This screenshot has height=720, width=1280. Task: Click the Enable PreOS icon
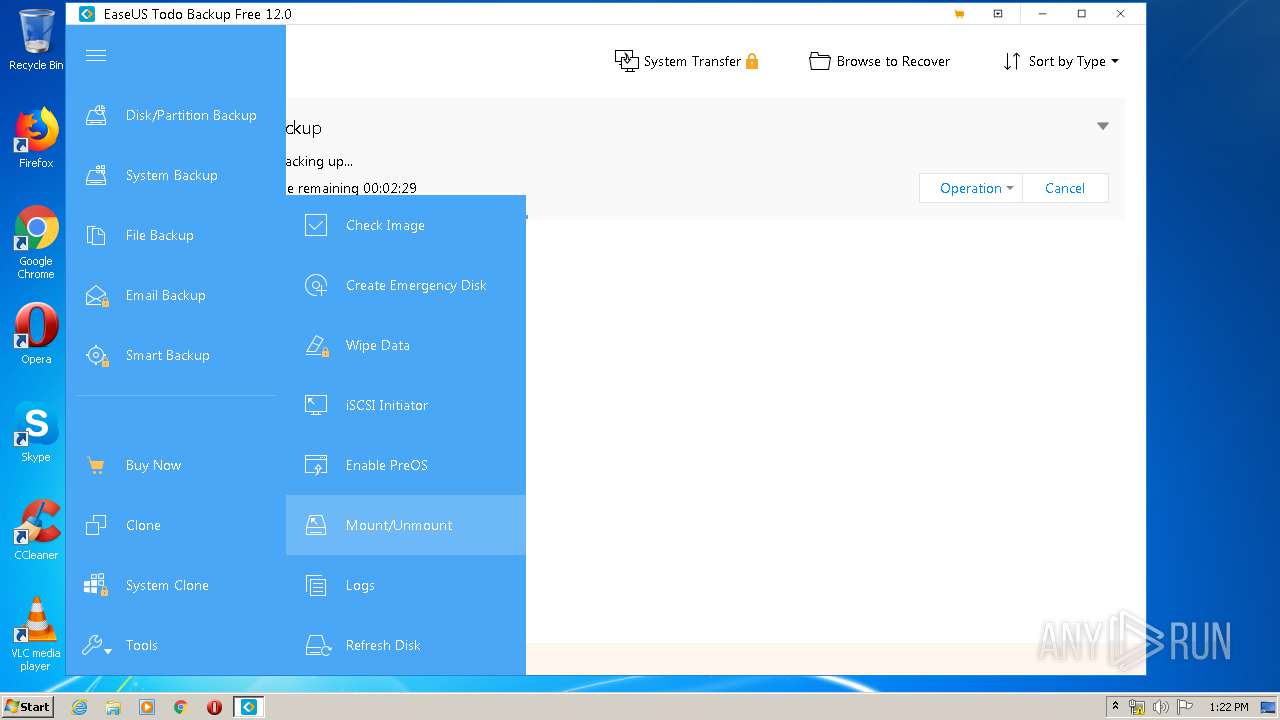pos(316,465)
